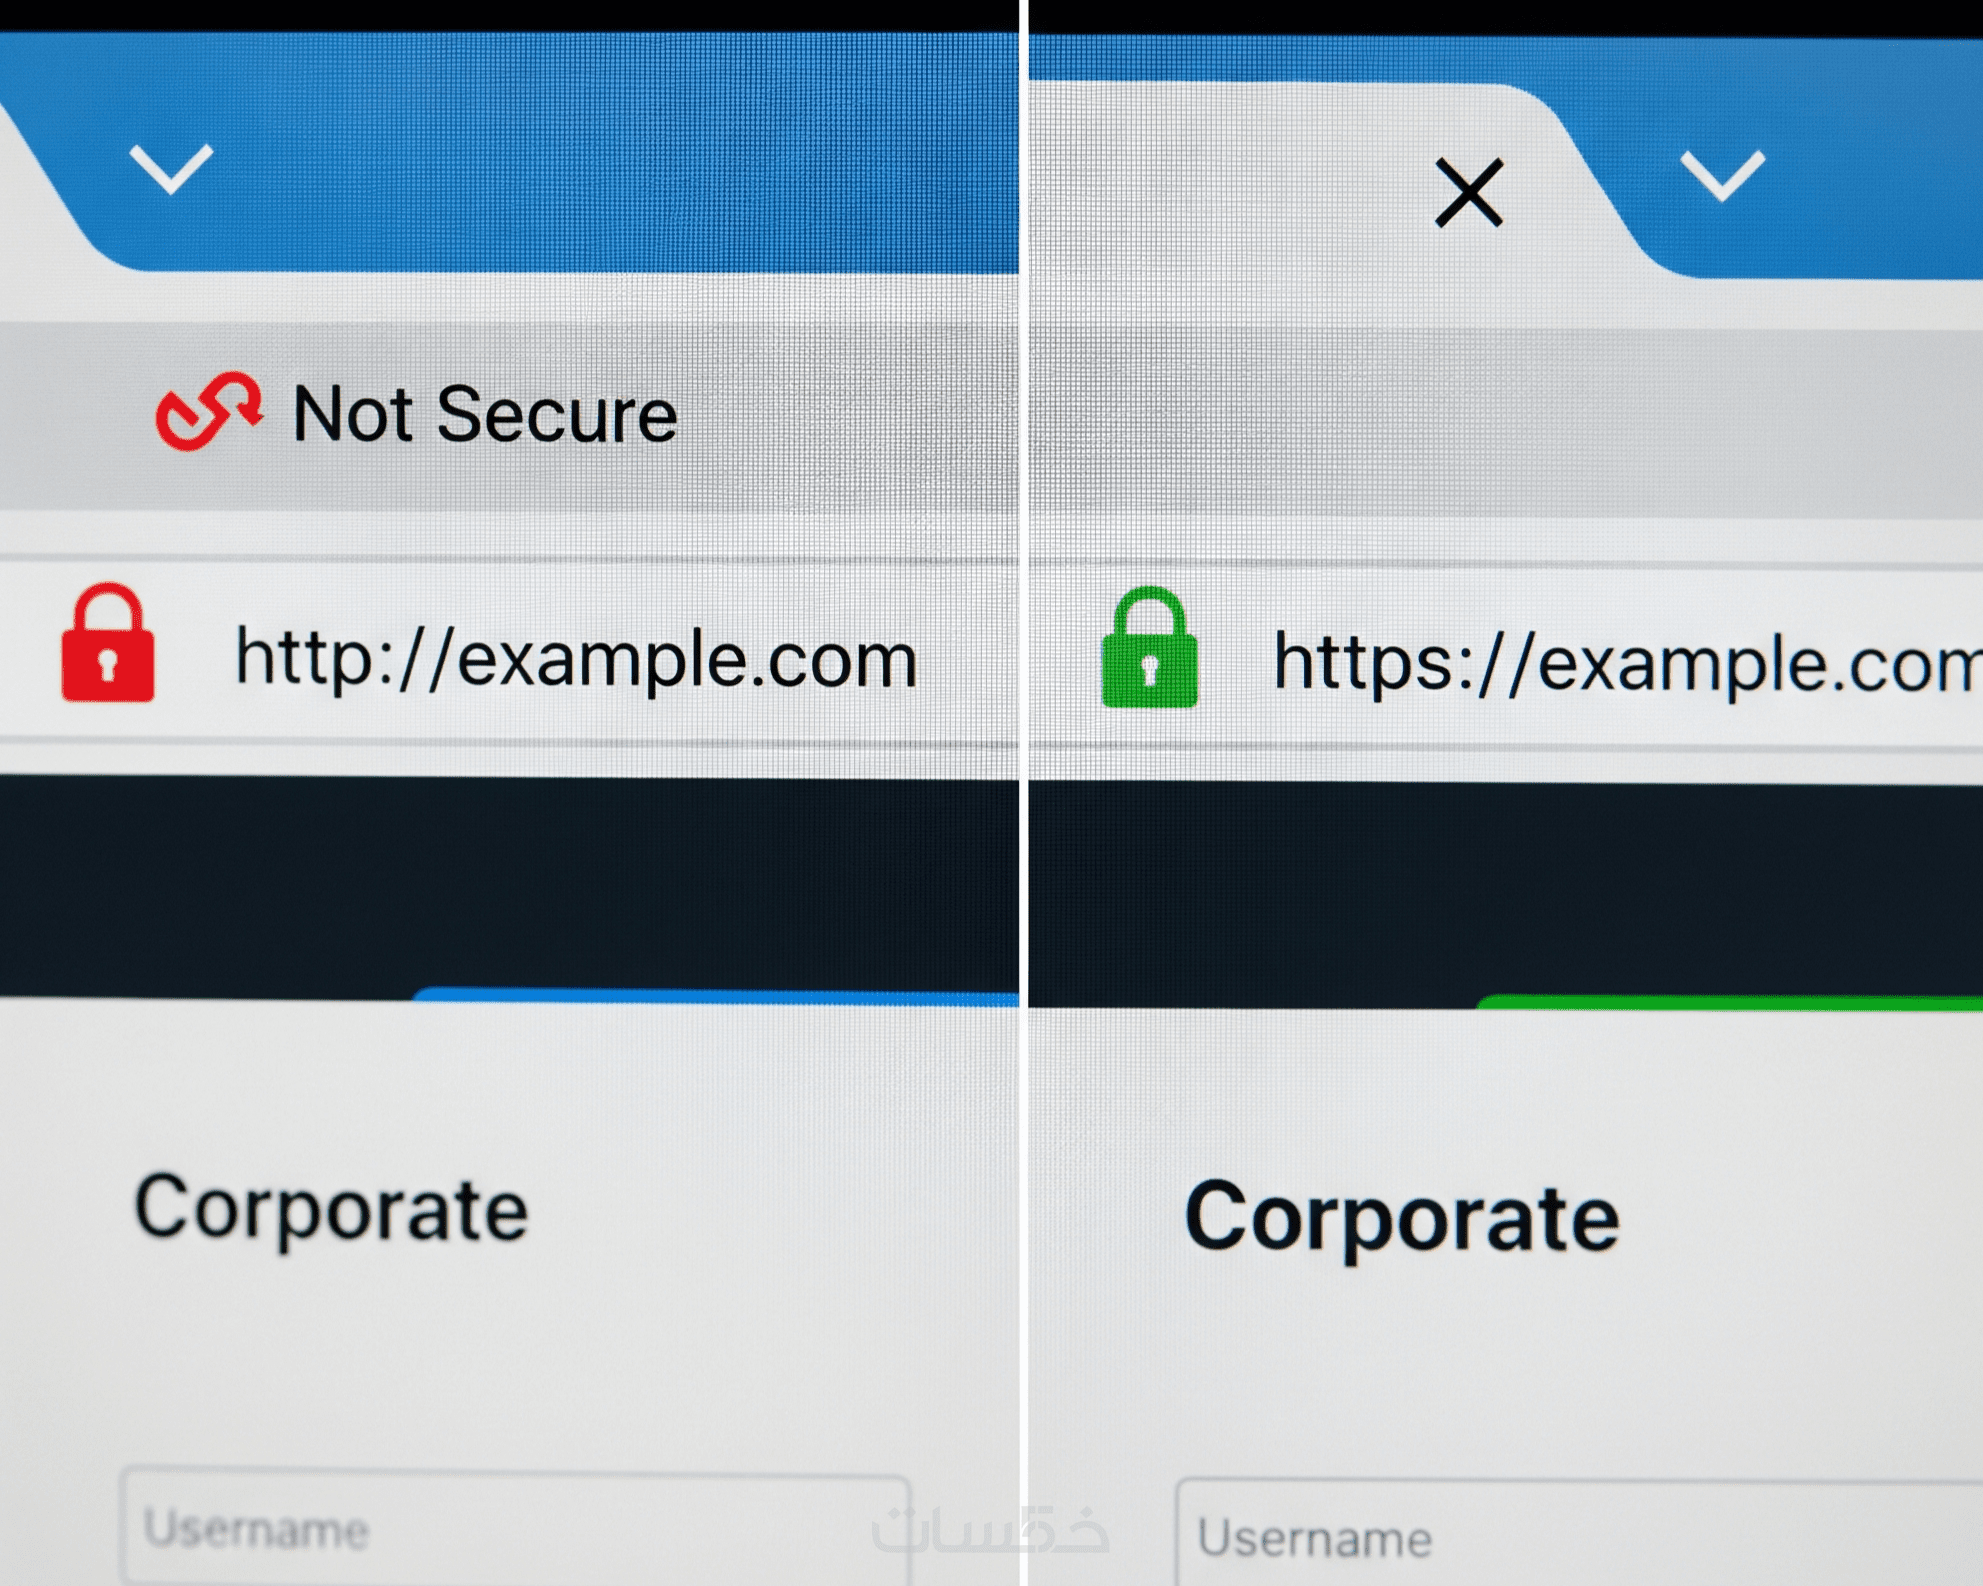Viewport: 1983px width, 1586px height.
Task: Click the empty gray toolbar in right window
Action: pos(1505,424)
